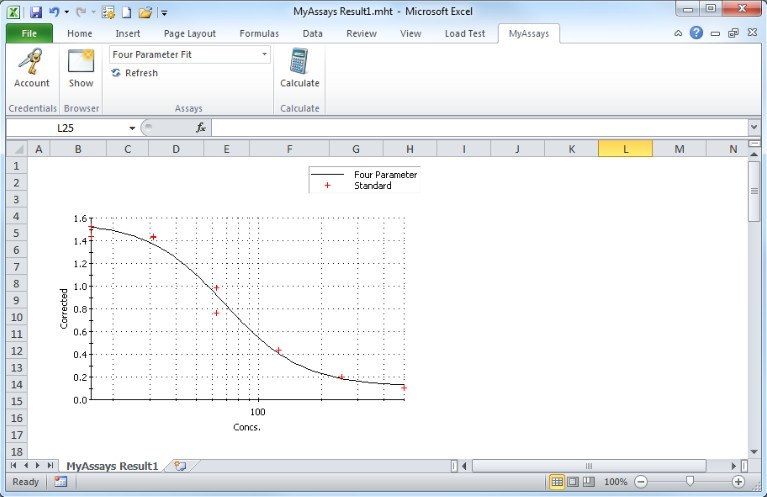Click the macro recording status bar icon
Image resolution: width=767 pixels, height=497 pixels.
pos(61,482)
